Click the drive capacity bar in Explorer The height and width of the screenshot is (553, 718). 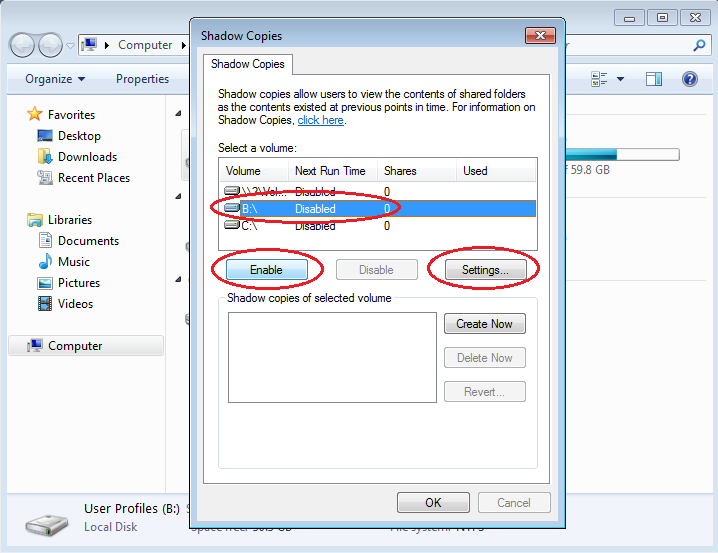[x=622, y=155]
